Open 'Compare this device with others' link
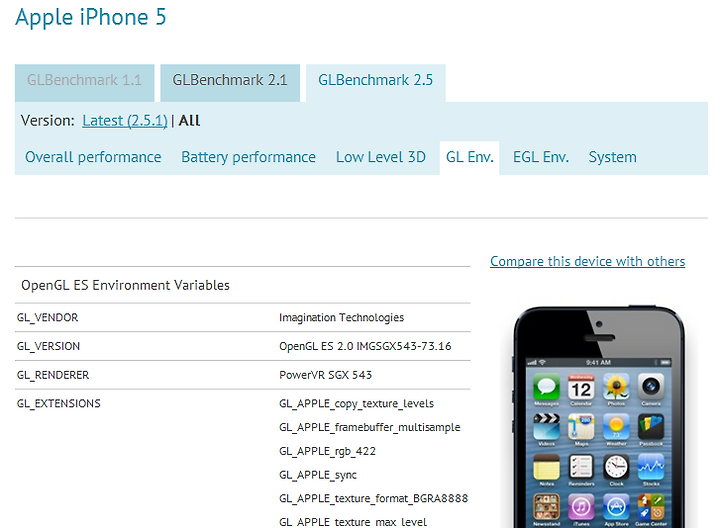The width and height of the screenshot is (720, 528). click(587, 261)
